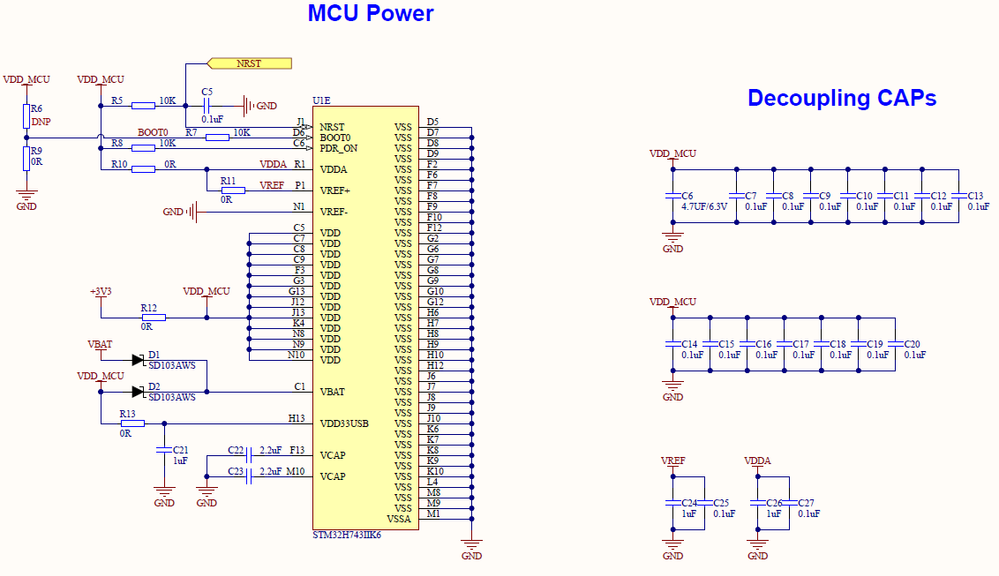This screenshot has height=576, width=999.
Task: Select resistor R12 symbol near +3V3
Action: [x=154, y=317]
